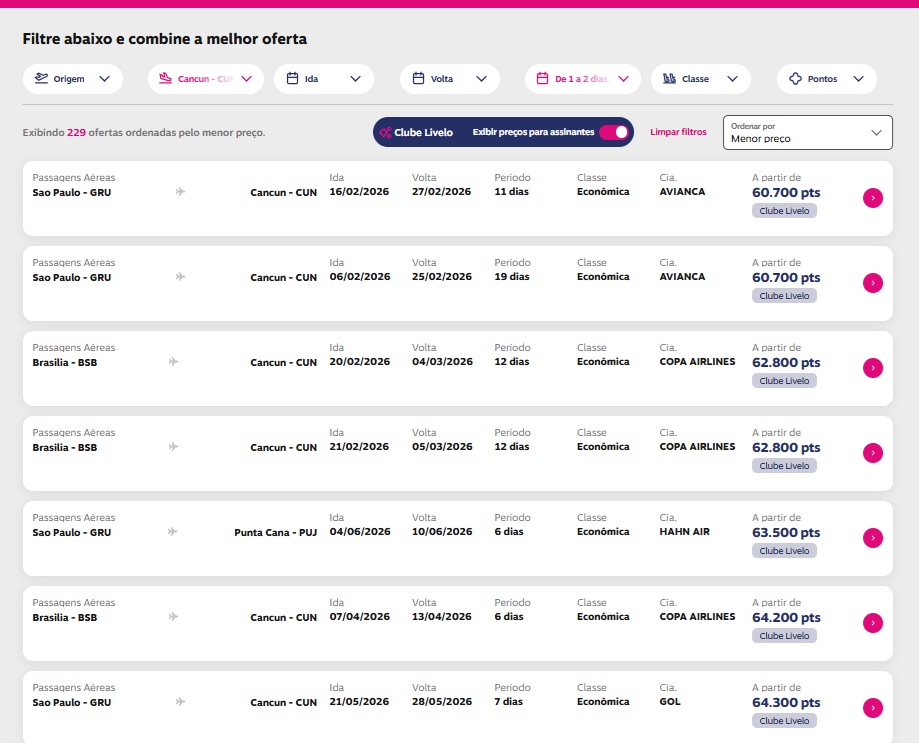Click the landing plane icon in Cancun filter
The height and width of the screenshot is (743, 919).
[165, 79]
